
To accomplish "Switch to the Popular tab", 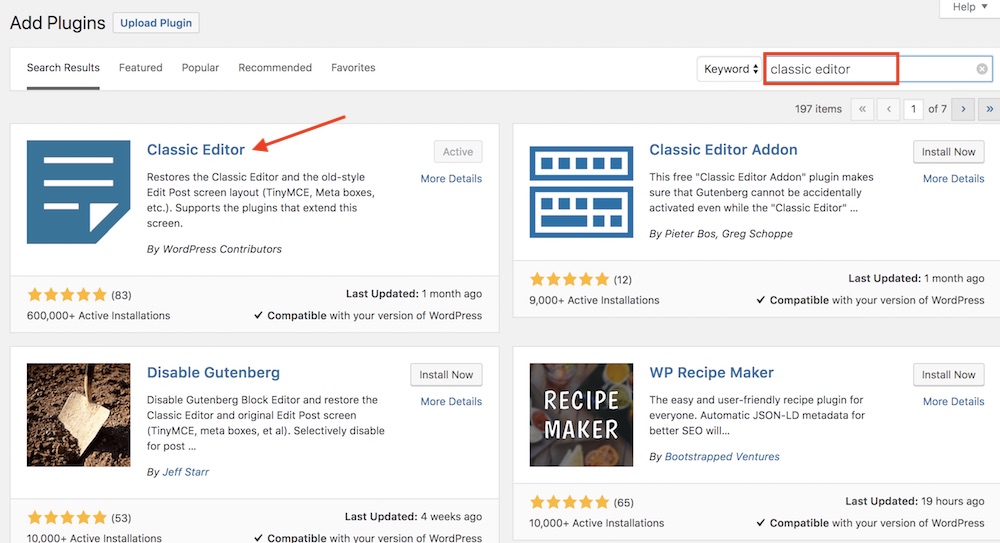I will coord(200,68).
